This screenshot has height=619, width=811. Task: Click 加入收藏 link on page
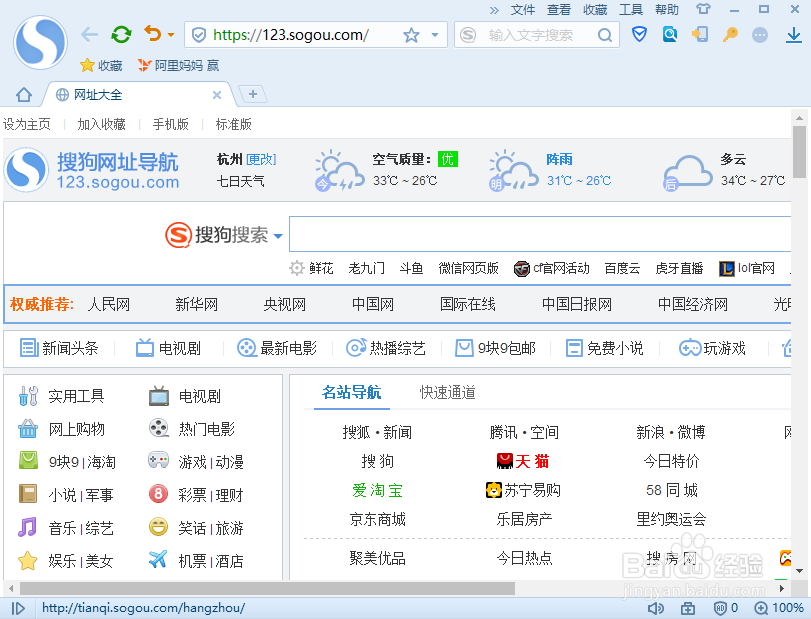pyautogui.click(x=101, y=124)
